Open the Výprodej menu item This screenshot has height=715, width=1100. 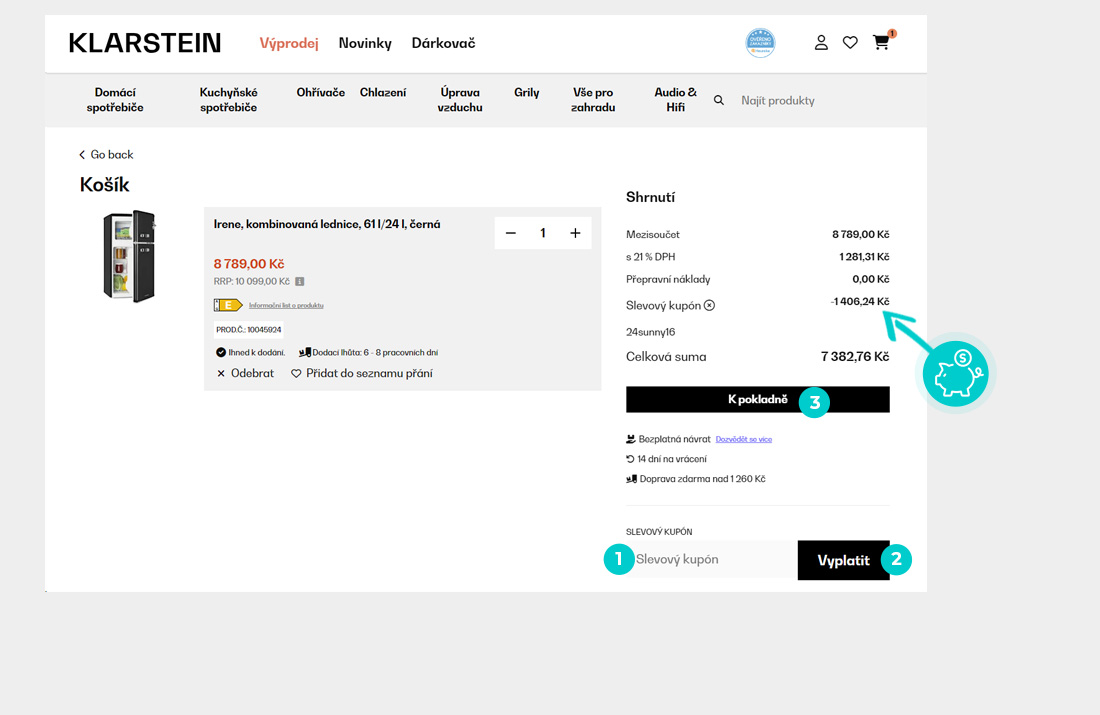[x=289, y=43]
